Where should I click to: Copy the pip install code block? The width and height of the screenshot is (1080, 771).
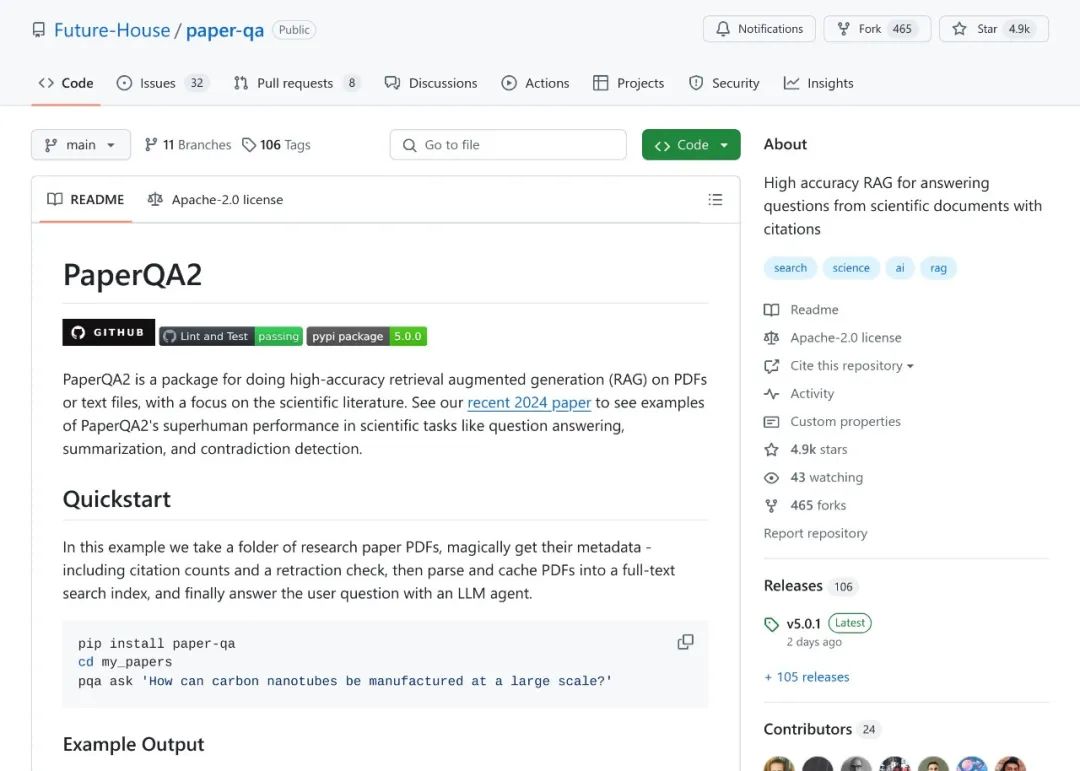[x=685, y=642]
